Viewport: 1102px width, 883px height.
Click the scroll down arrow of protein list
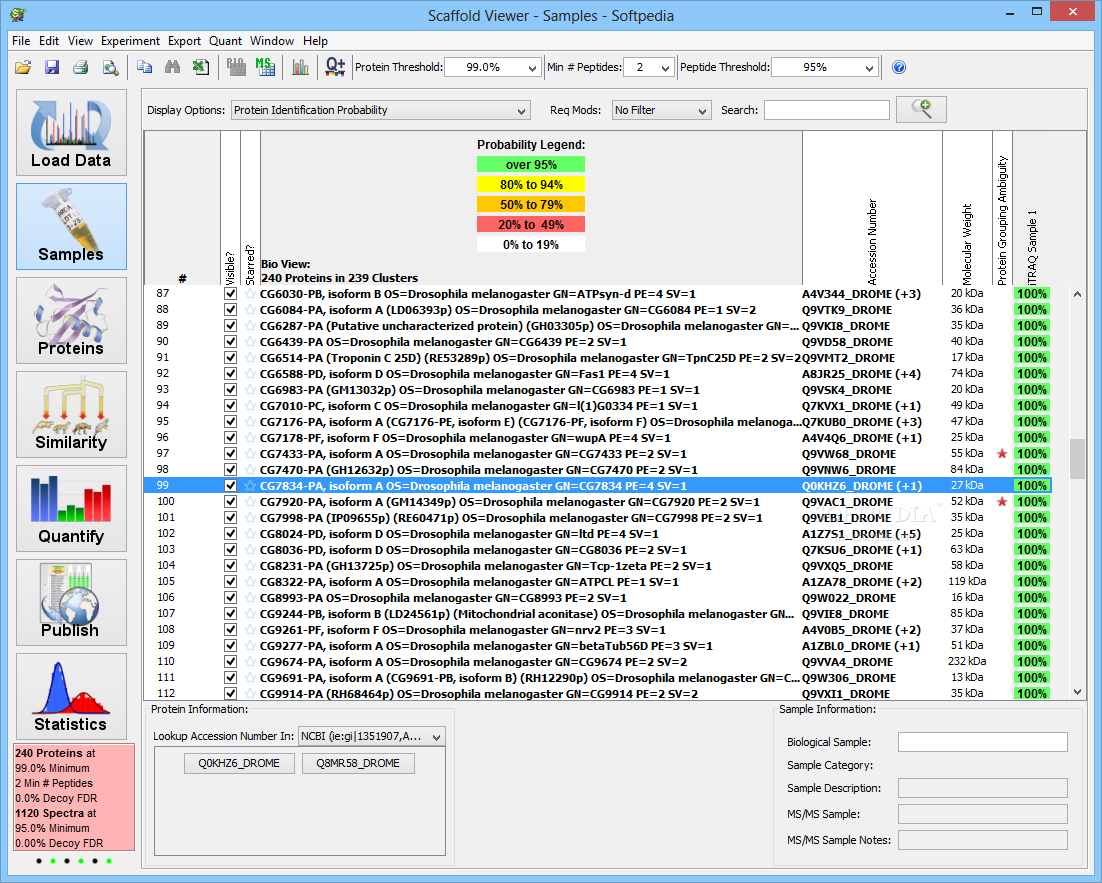(1077, 692)
